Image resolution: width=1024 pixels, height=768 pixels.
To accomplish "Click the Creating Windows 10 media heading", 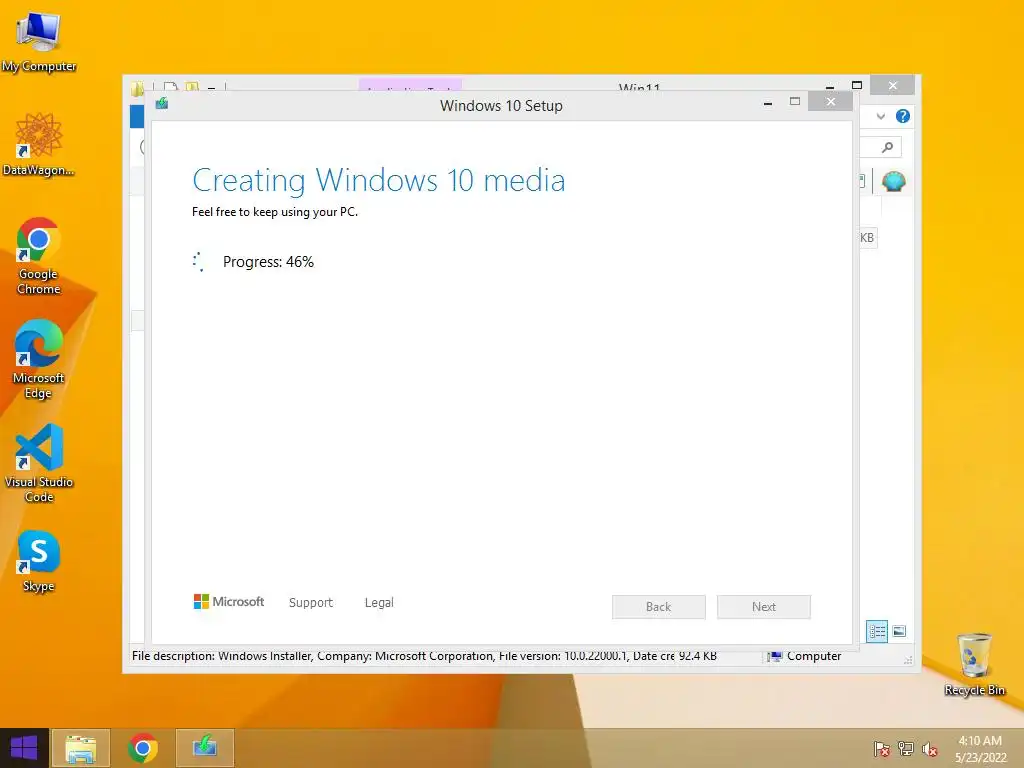I will [379, 180].
